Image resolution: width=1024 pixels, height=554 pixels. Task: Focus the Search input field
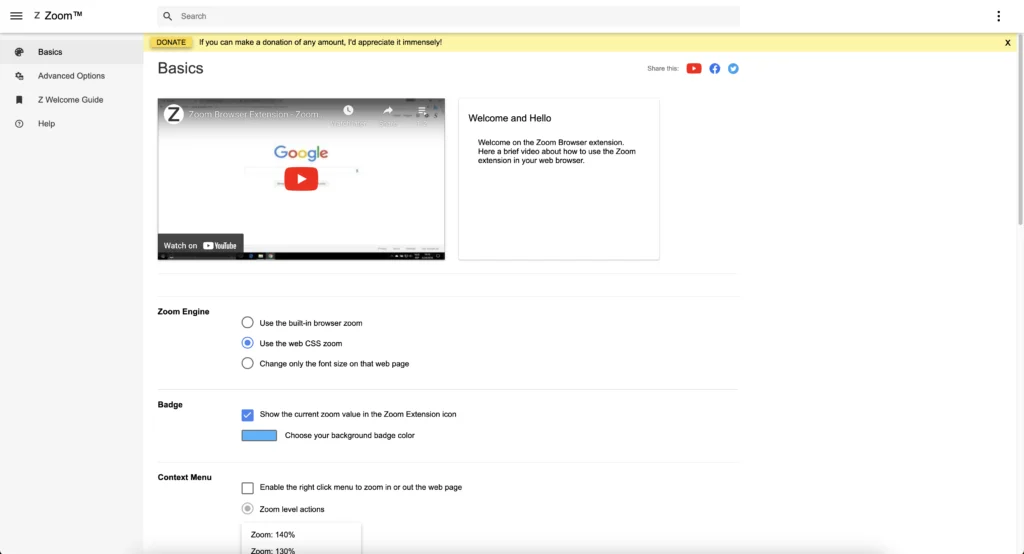click(x=448, y=16)
